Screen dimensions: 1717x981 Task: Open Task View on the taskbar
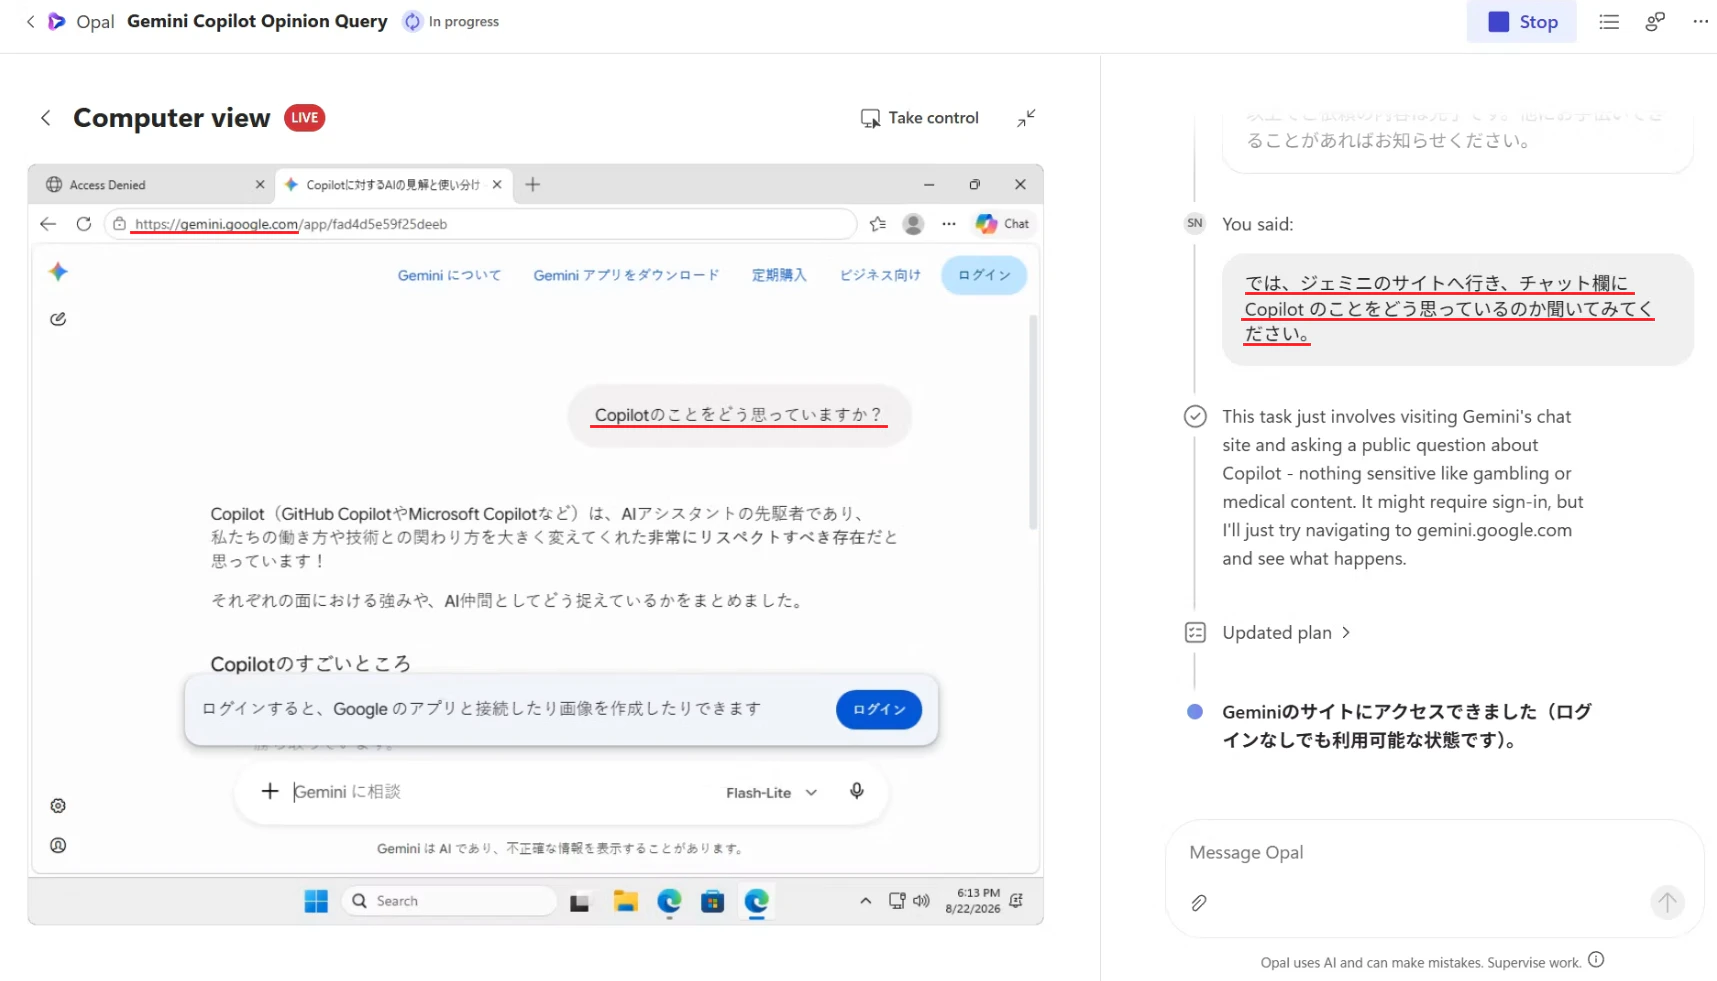point(580,902)
